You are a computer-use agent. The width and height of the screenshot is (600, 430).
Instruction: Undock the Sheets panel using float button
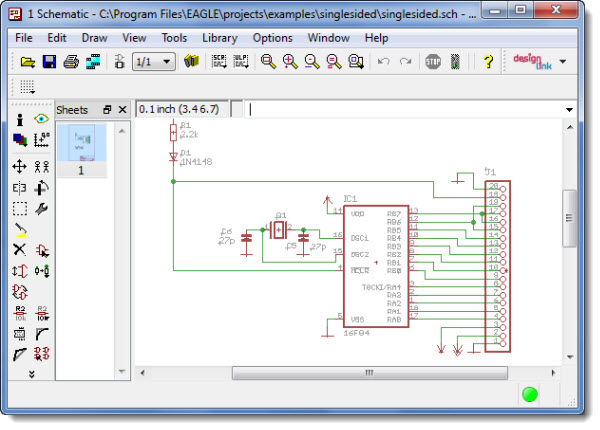click(x=107, y=109)
